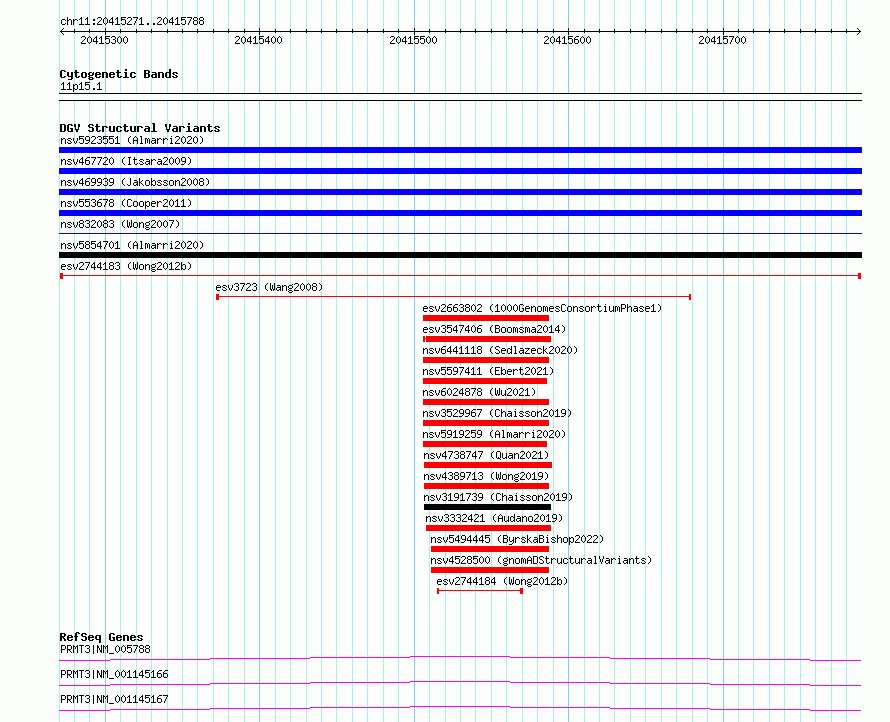The height and width of the screenshot is (722, 890).
Task: Select the nsv6024878 (Wu2021) variant
Action: tap(480, 392)
